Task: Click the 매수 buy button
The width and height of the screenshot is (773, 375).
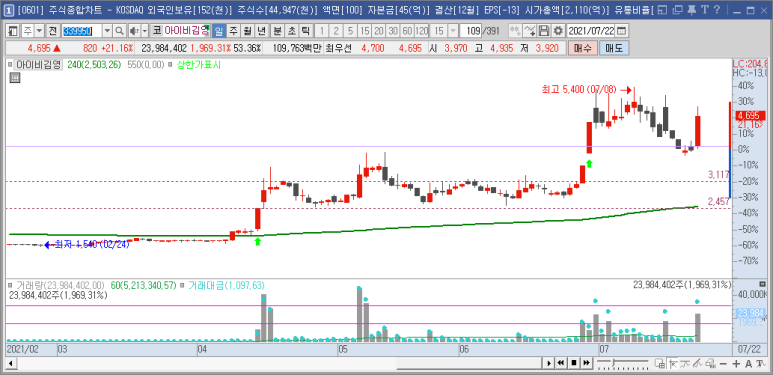Action: point(583,48)
